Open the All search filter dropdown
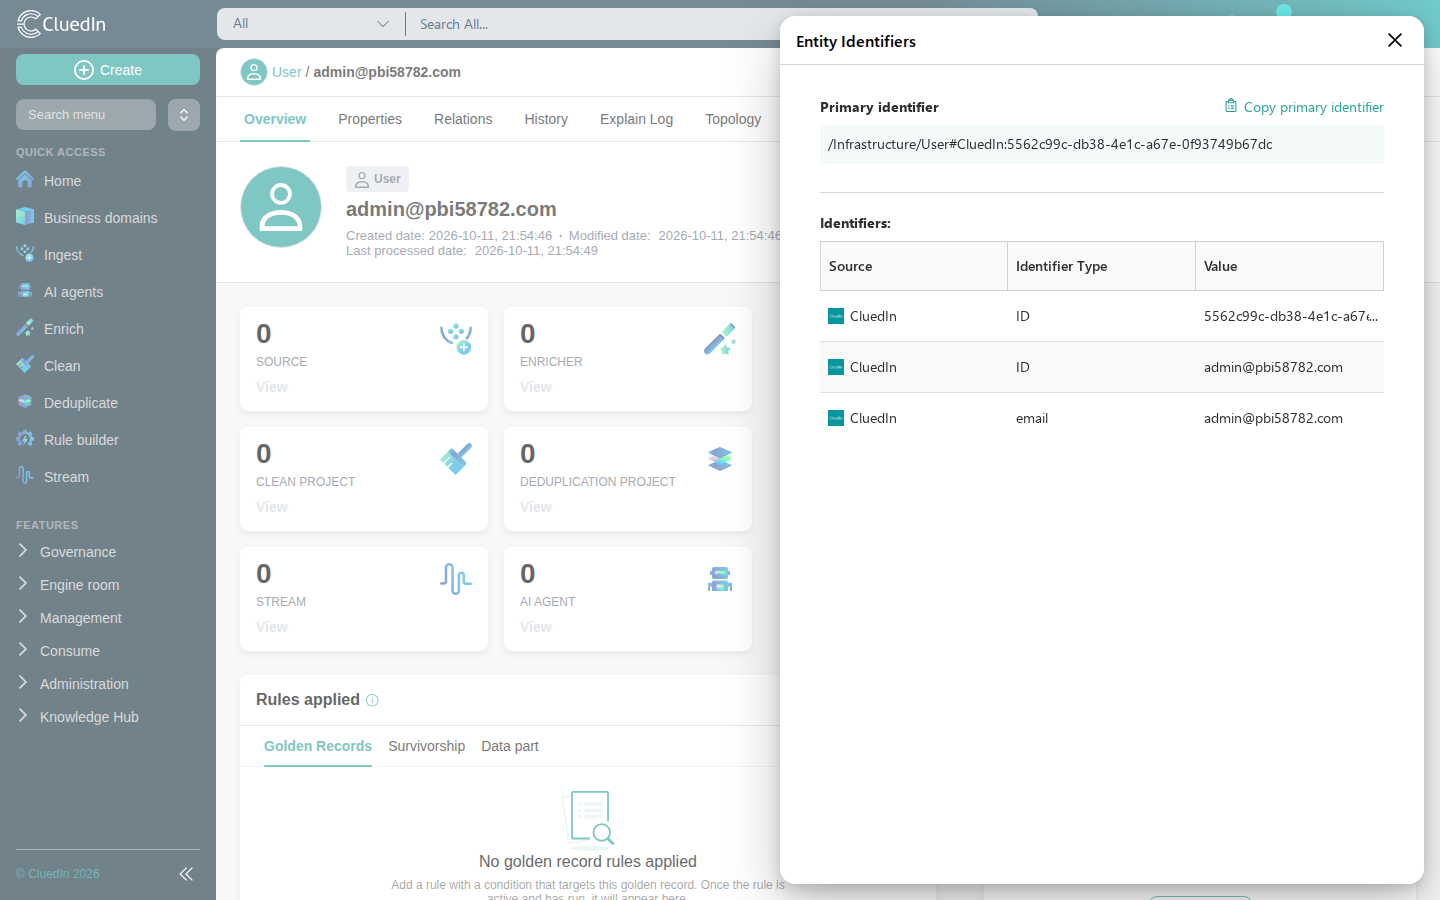Screen dimensions: 1440x900 (x=311, y=24)
